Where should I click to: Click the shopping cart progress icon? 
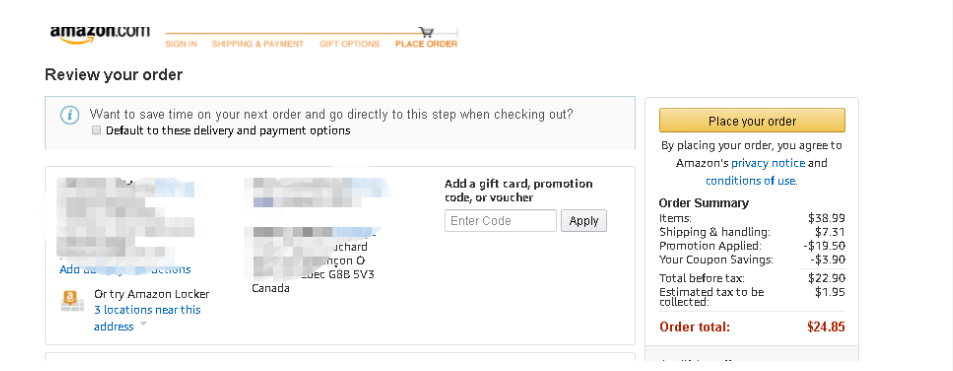coord(427,32)
